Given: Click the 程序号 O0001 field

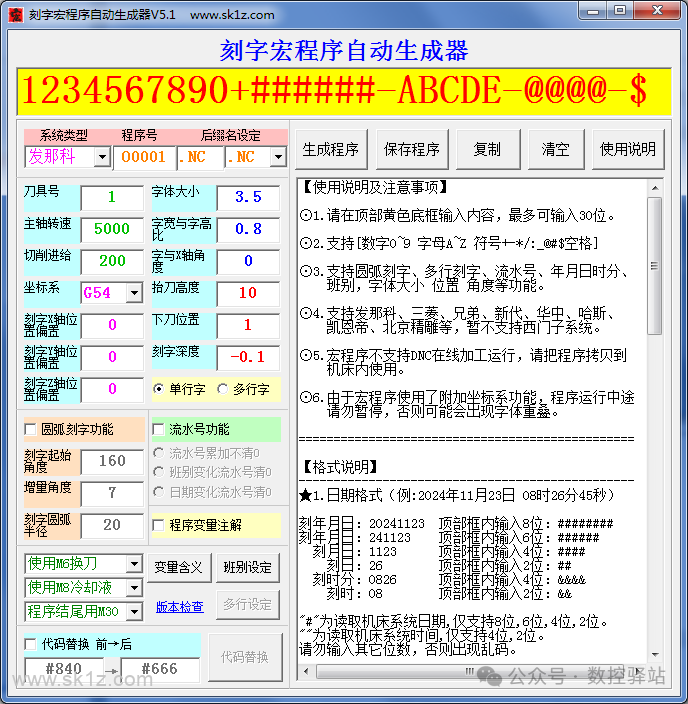Looking at the screenshot, I should coord(144,158).
